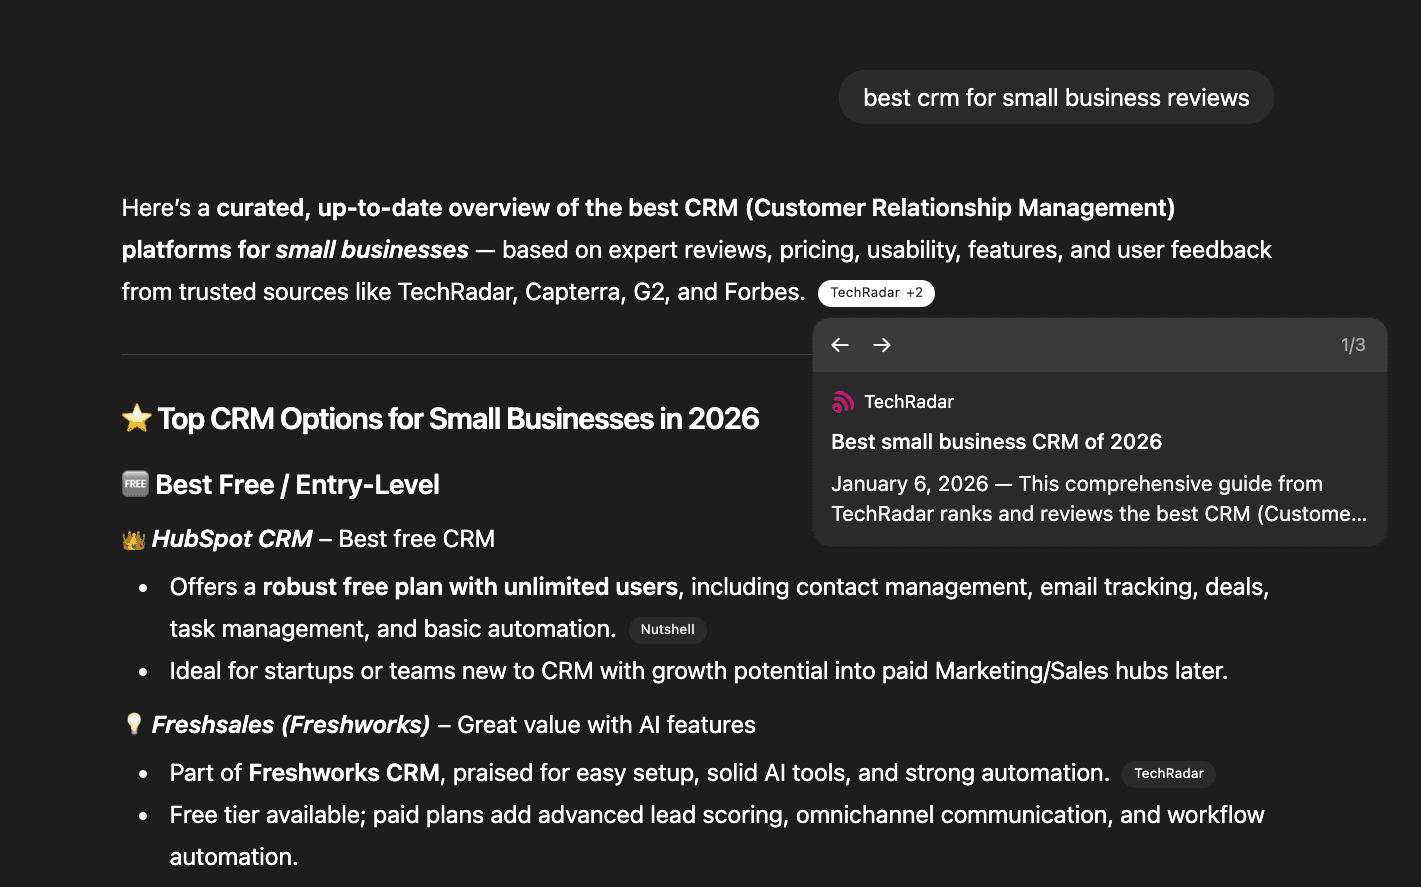Viewport: 1421px width, 887px height.
Task: Click the TechRadar source name in popup
Action: pyautogui.click(x=908, y=402)
